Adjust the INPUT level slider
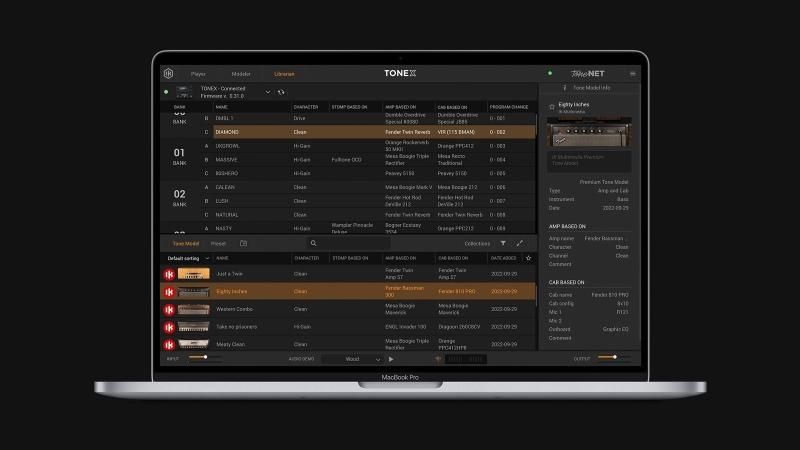800x450 pixels. click(x=204, y=358)
